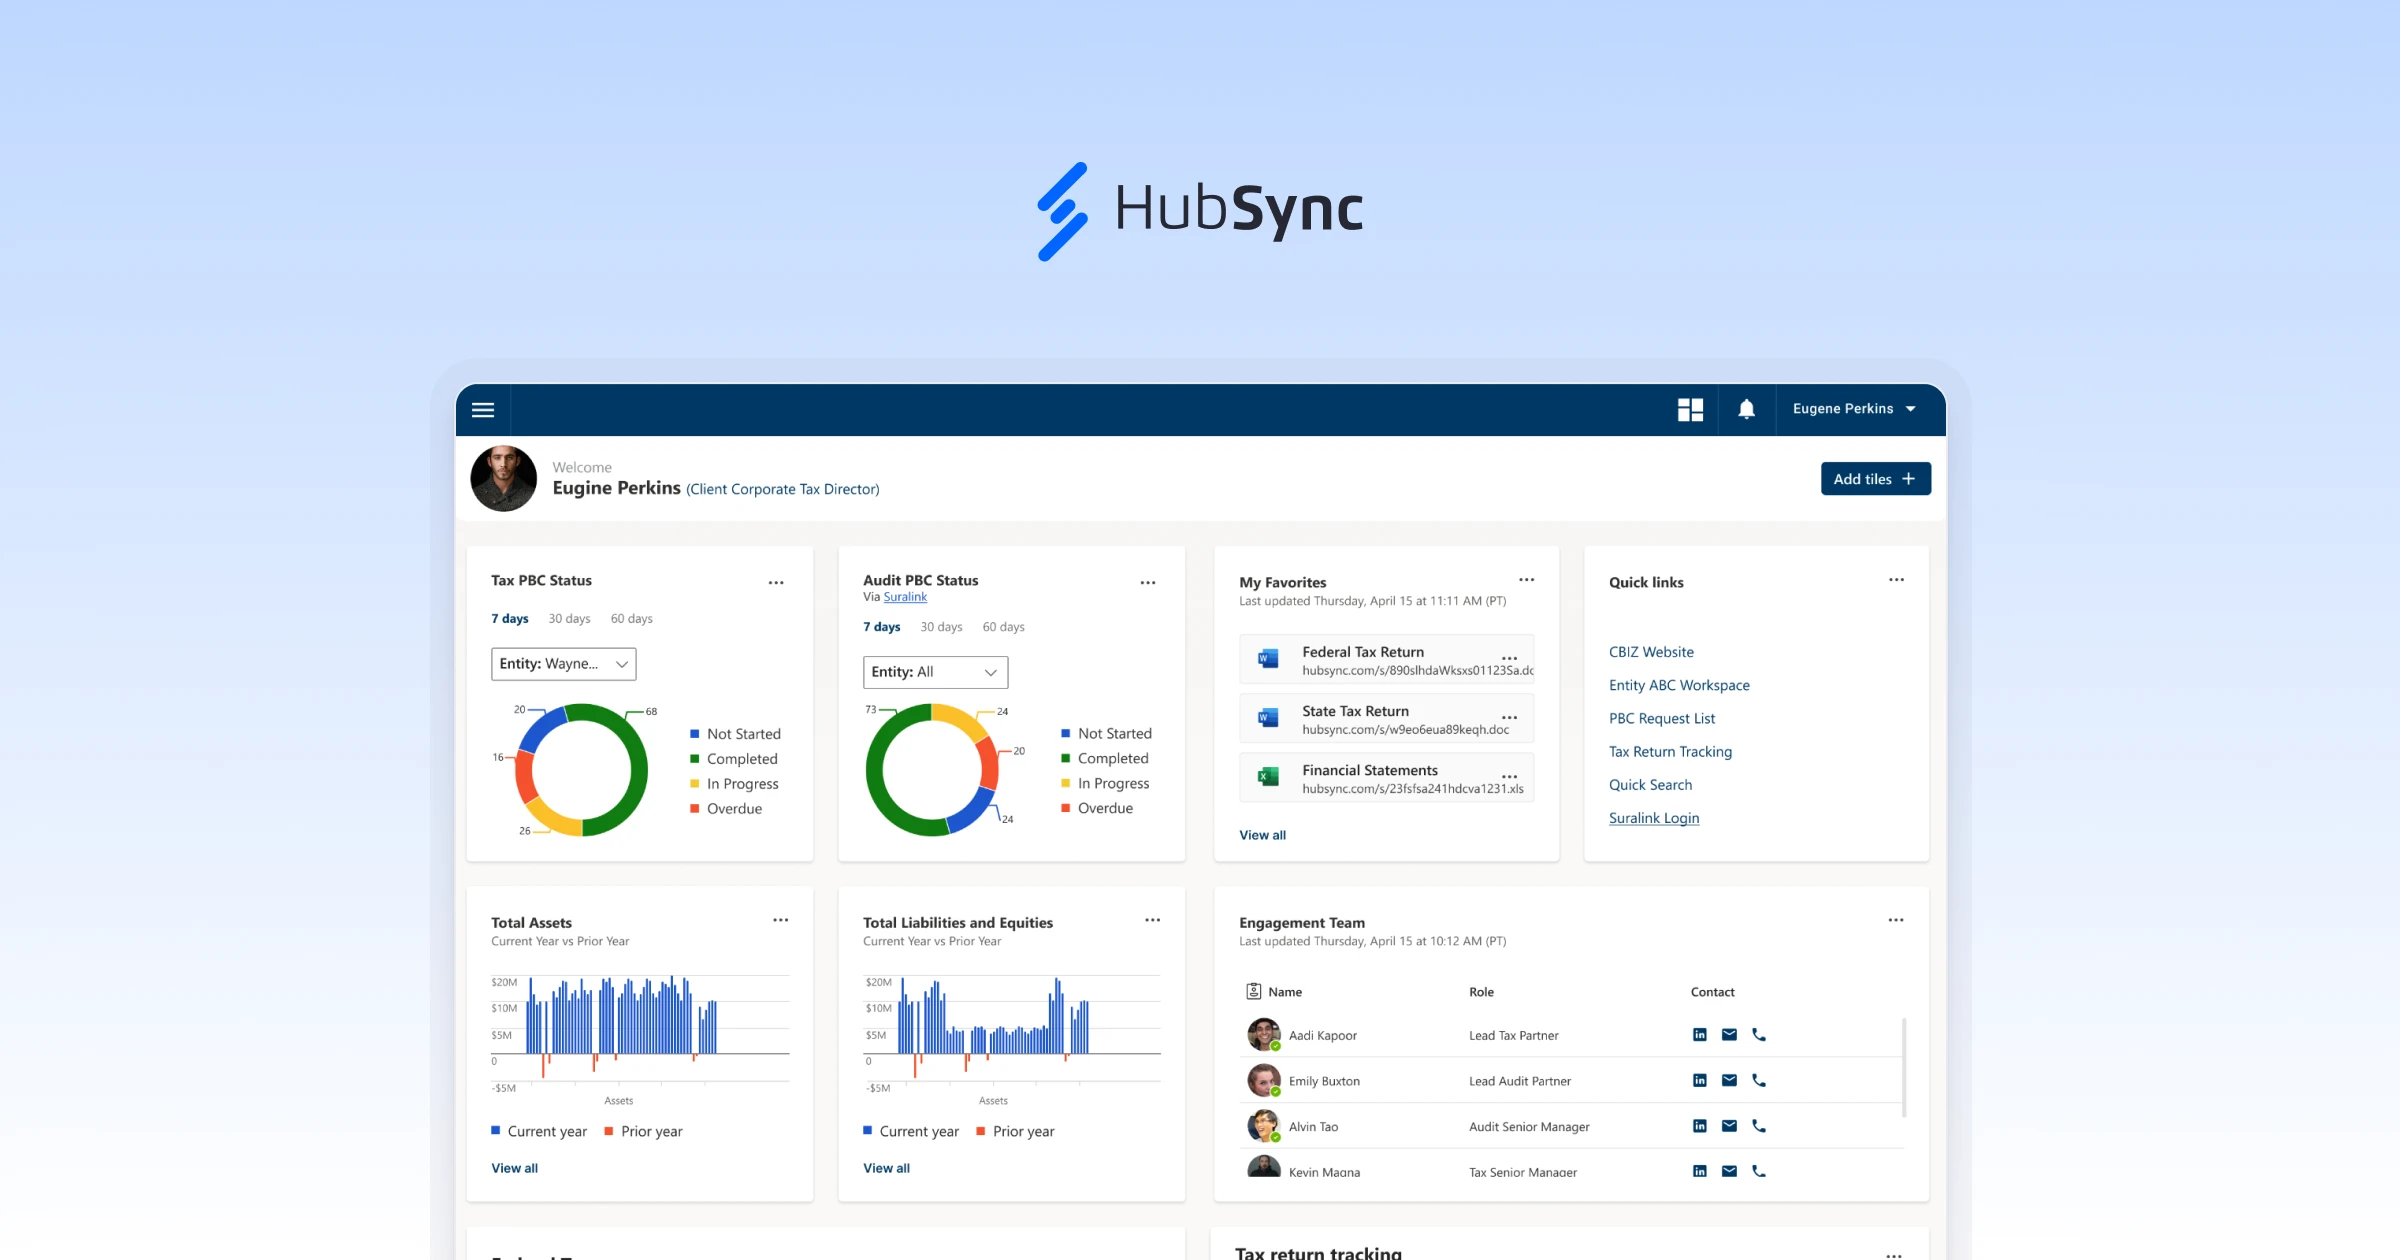The height and width of the screenshot is (1260, 2400).
Task: Open the hamburger navigation menu
Action: tap(483, 409)
